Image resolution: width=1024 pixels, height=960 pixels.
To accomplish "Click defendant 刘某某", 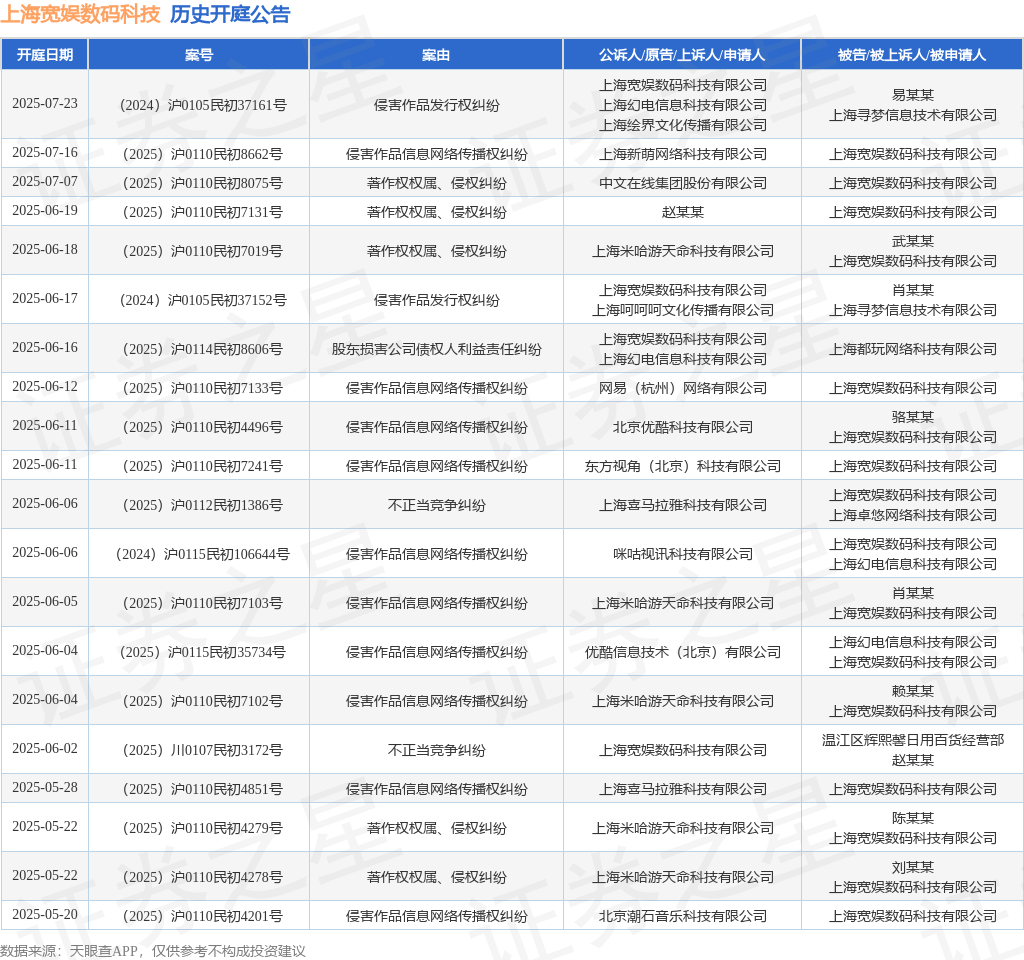I will click(913, 868).
